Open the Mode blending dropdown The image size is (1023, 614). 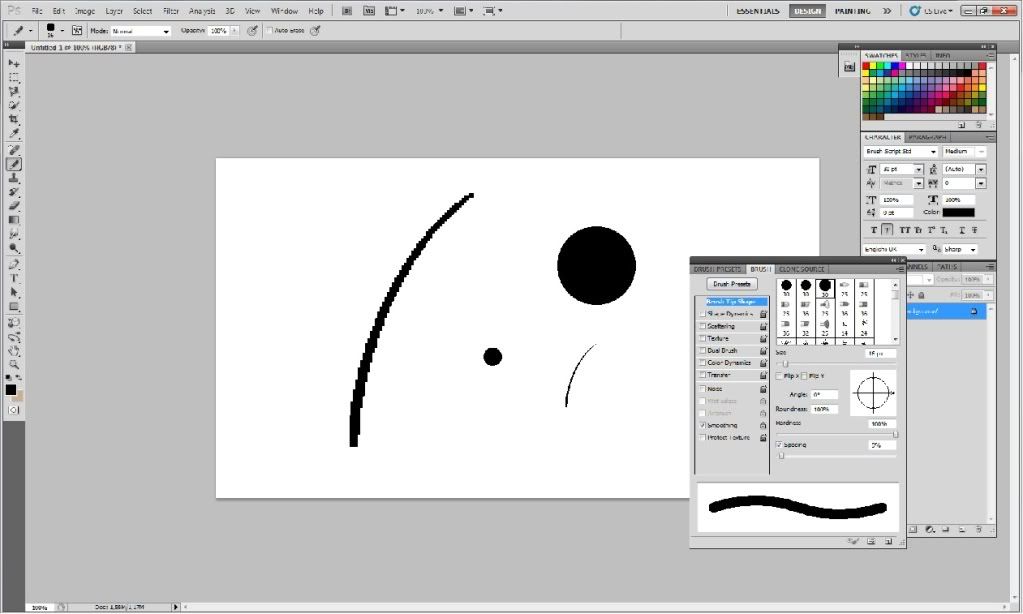[140, 31]
